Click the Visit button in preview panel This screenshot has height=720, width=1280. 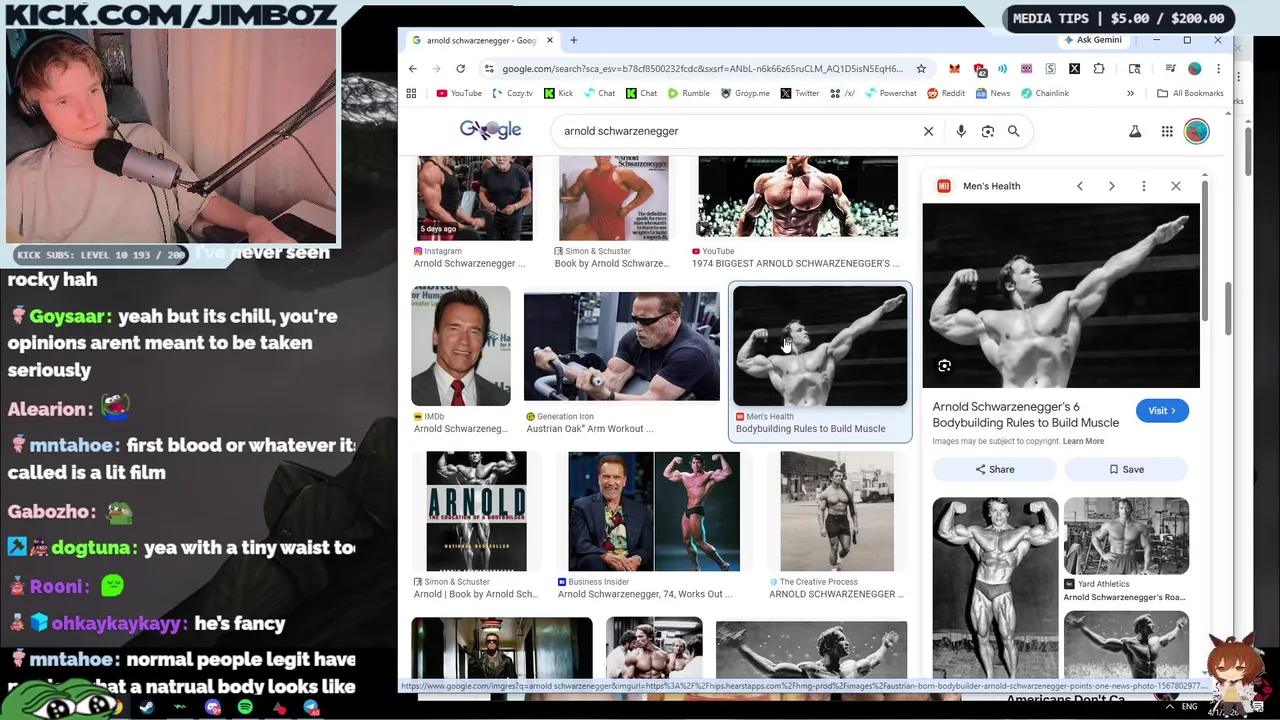click(x=1162, y=411)
